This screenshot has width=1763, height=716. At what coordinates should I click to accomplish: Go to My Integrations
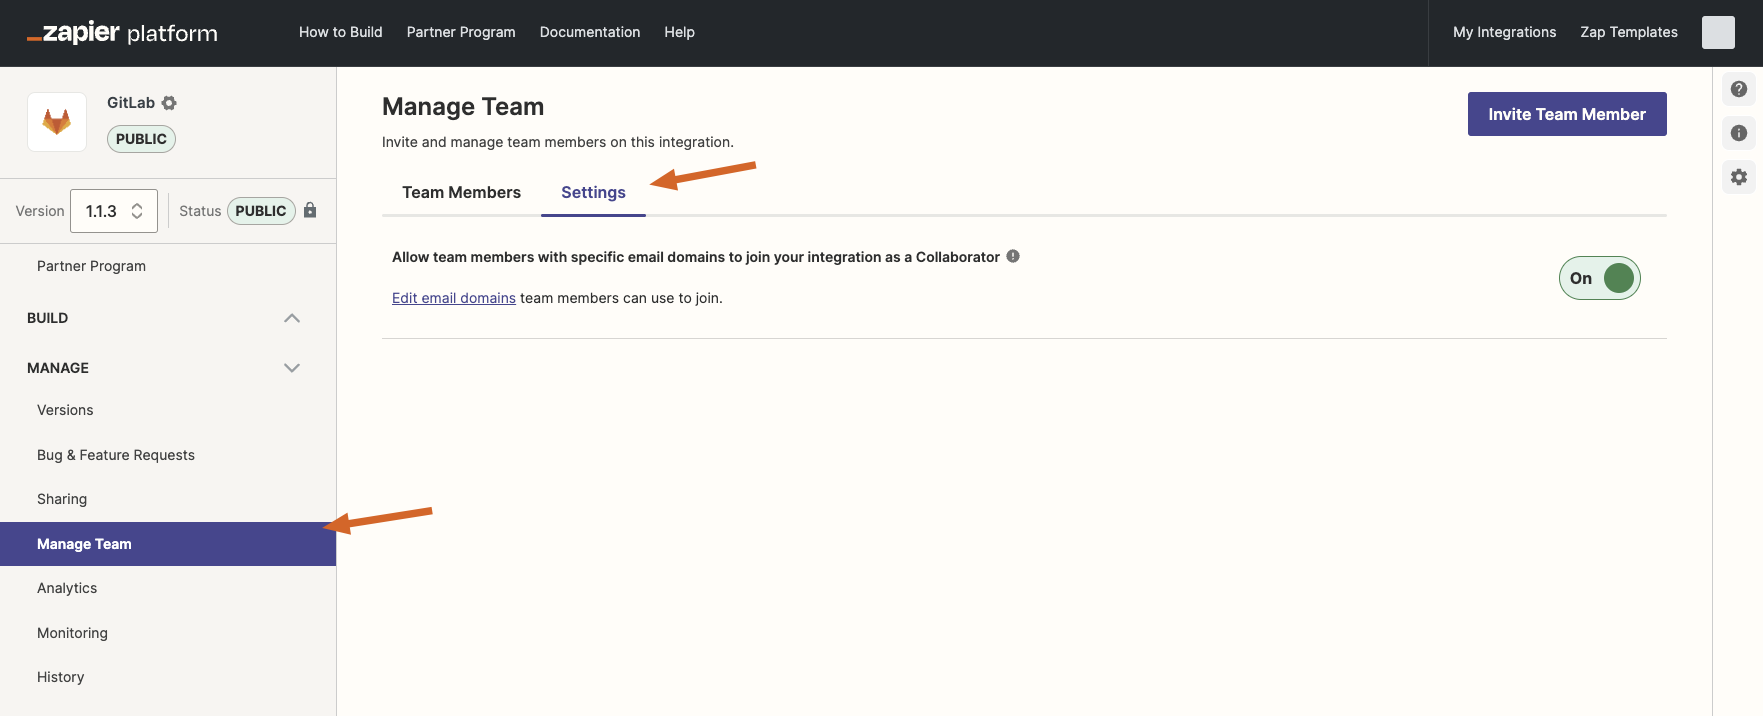coord(1504,32)
